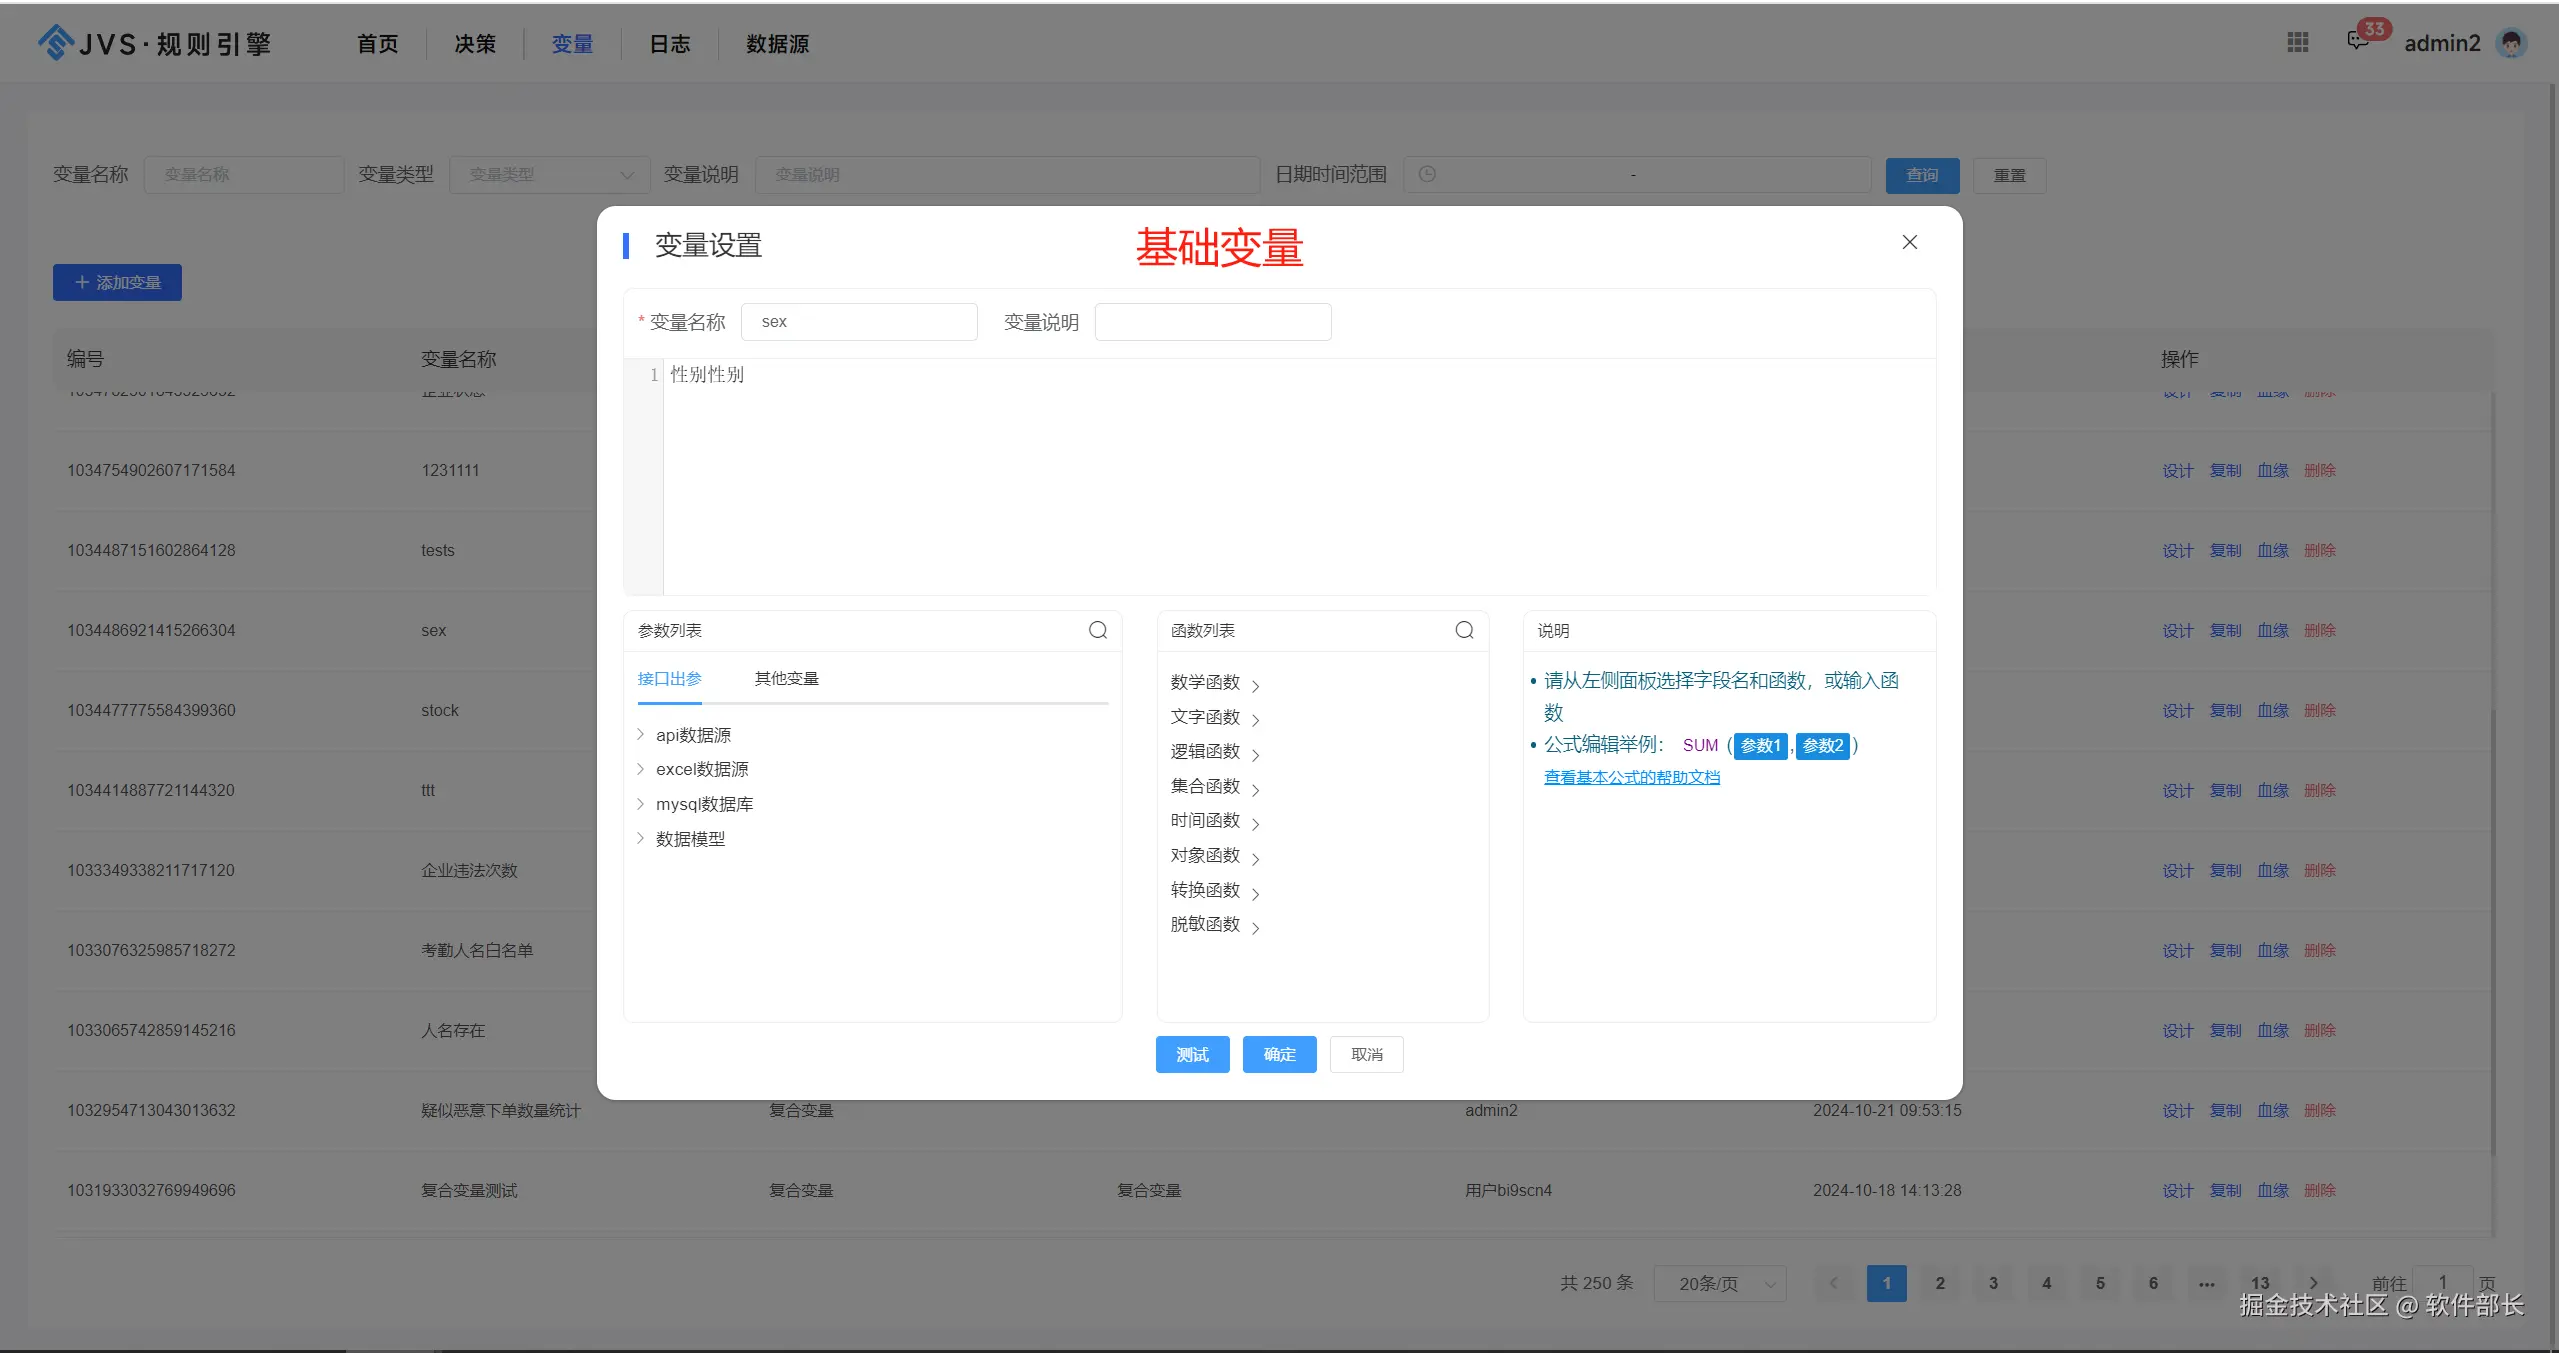Click the clock icon in date range field
Viewport: 2559px width, 1353px height.
1427,174
